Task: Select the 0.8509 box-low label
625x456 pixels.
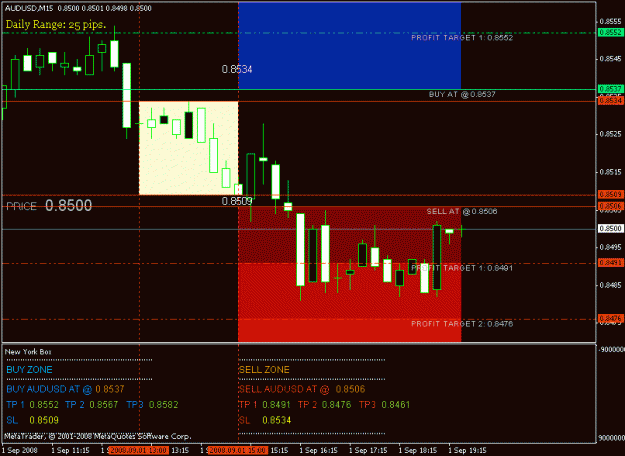Action: click(x=237, y=201)
